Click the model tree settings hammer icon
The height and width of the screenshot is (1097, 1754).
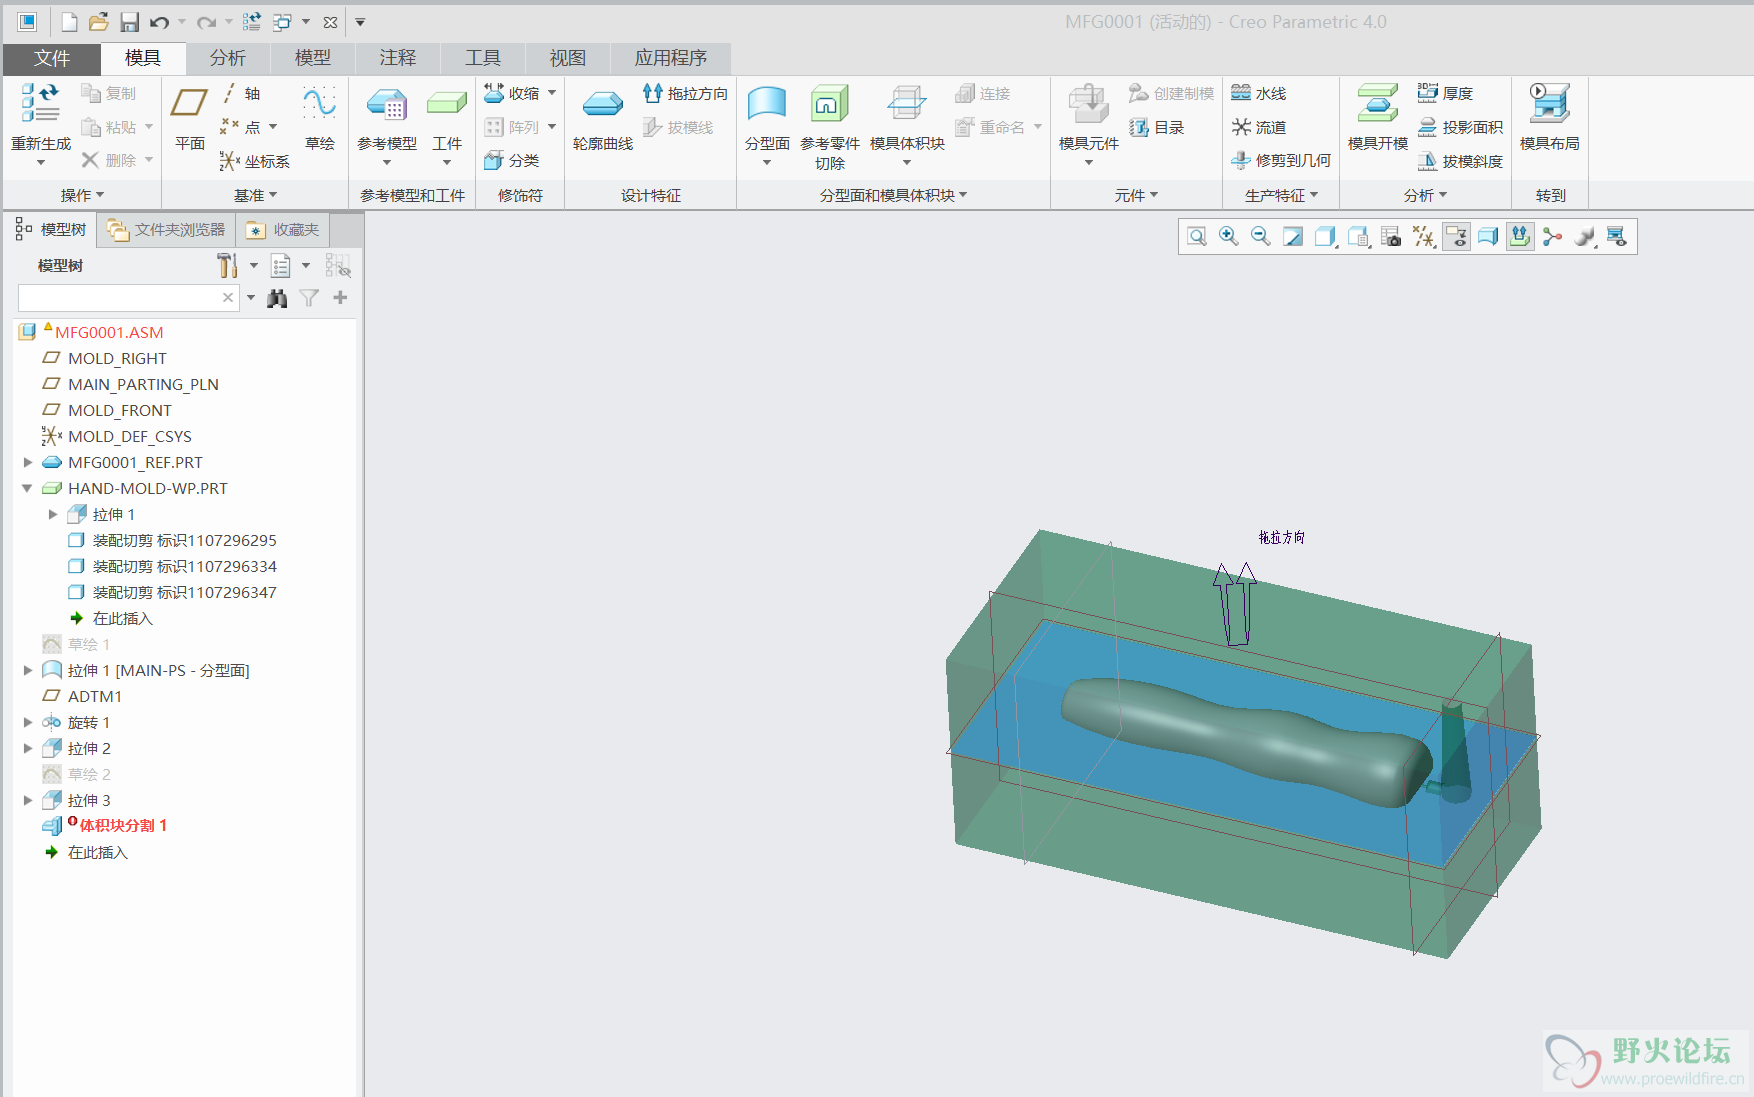tap(227, 265)
